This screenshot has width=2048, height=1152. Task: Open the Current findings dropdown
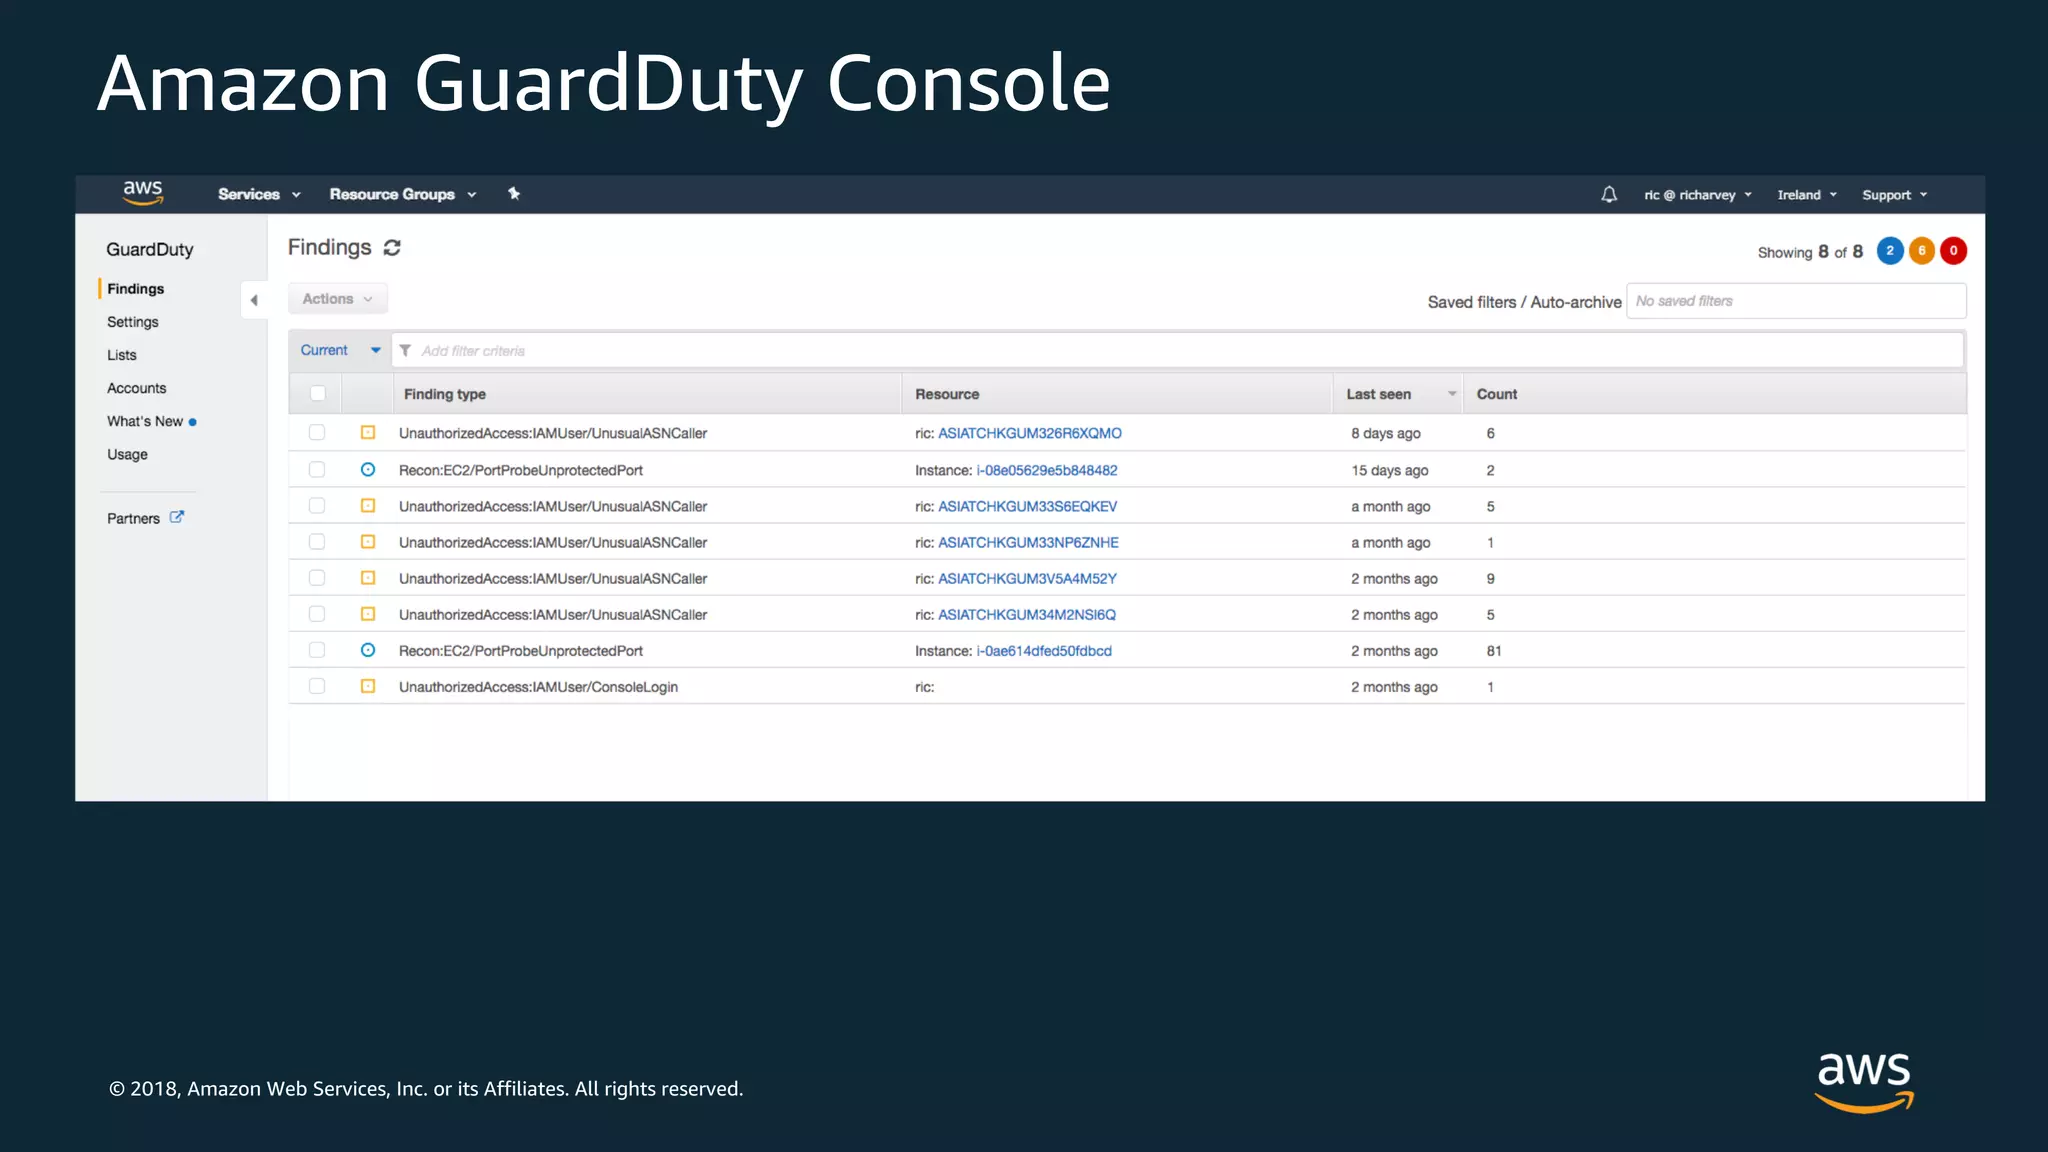point(340,350)
